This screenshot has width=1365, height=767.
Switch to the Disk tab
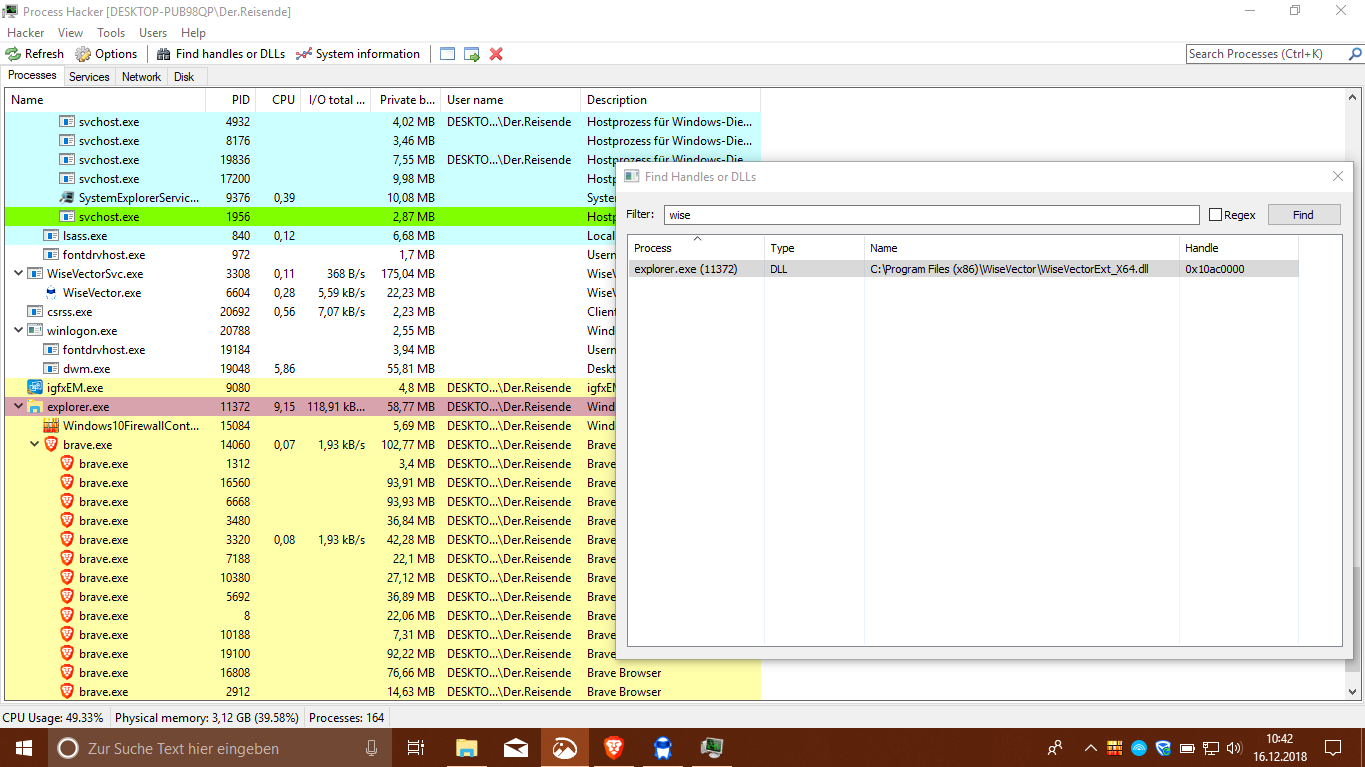(x=184, y=77)
